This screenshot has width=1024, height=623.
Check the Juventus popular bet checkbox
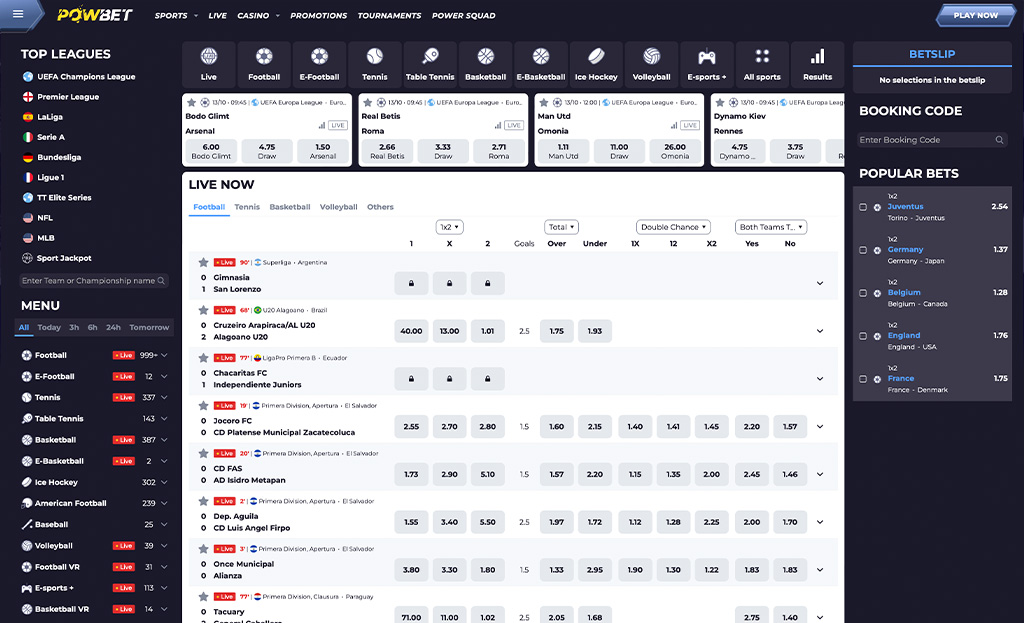[x=863, y=207]
